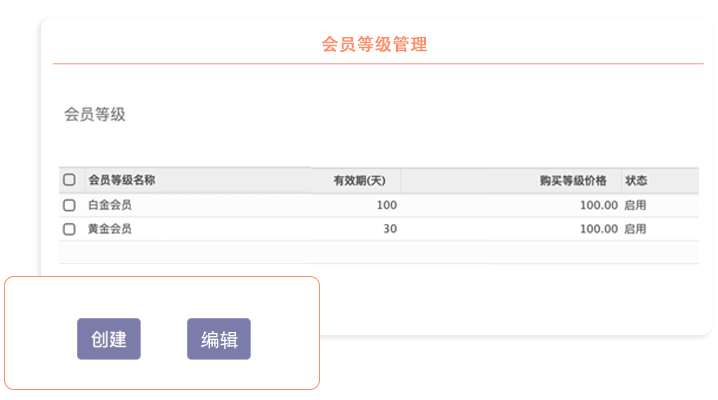Viewport: 718px width, 400px height.
Task: Click validity value 30 for 黄金会员
Action: pos(390,229)
